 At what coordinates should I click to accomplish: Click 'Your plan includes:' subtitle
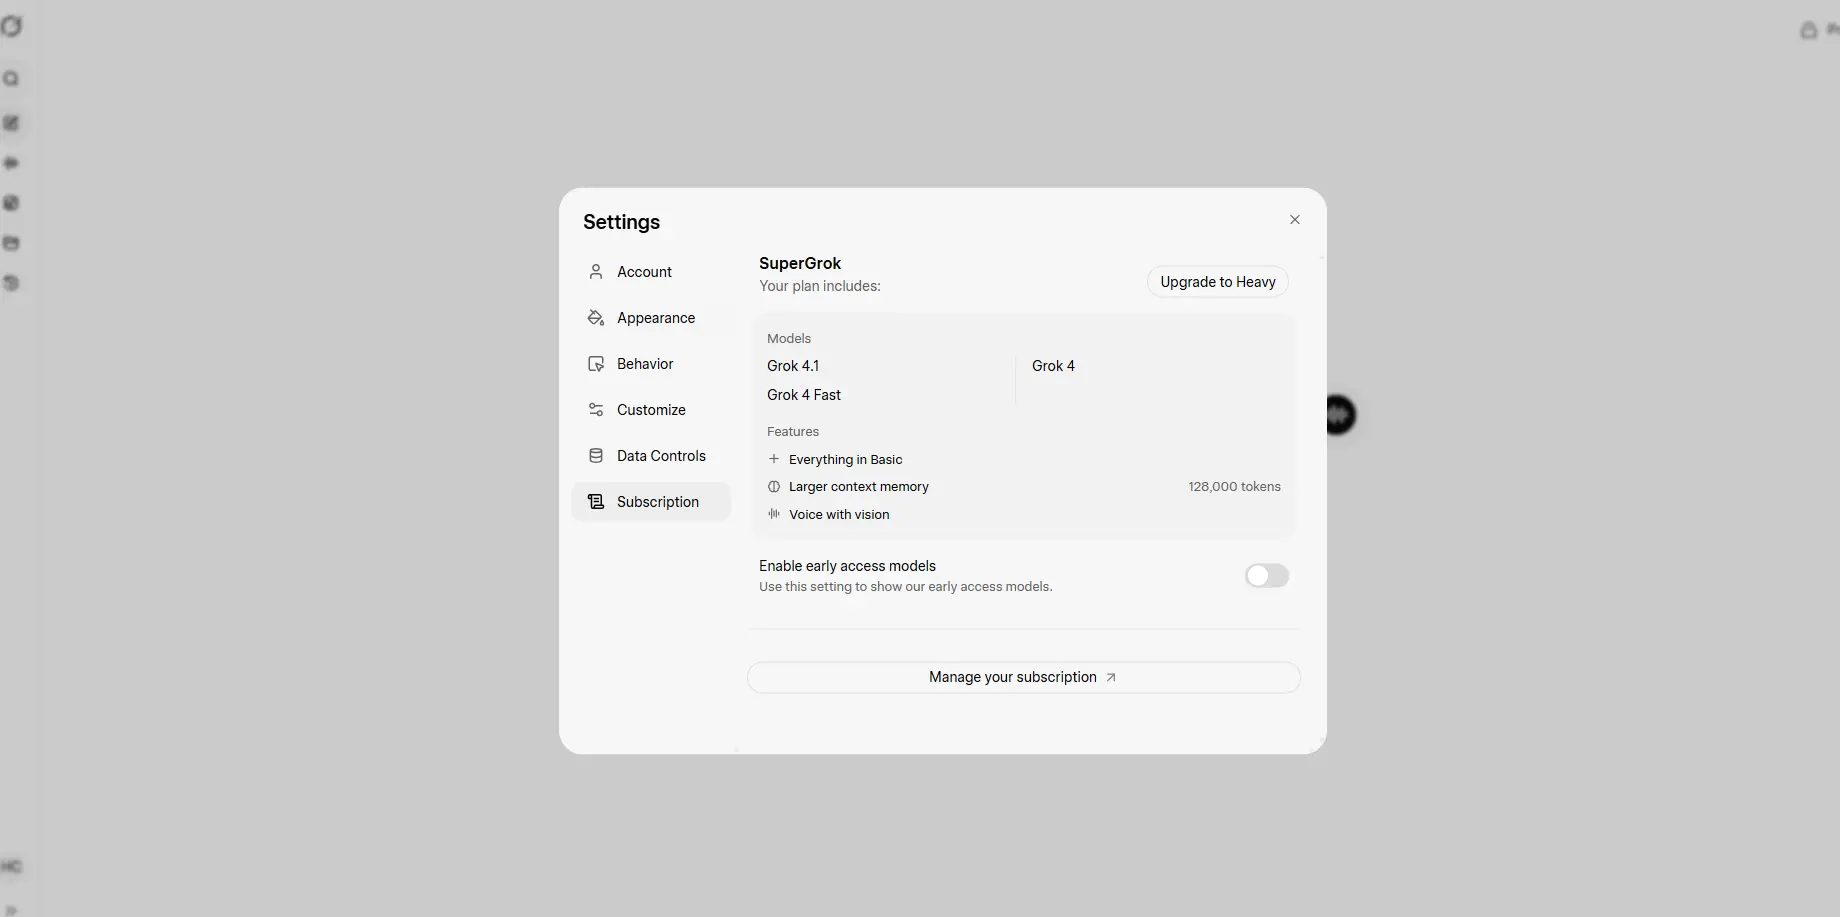820,286
